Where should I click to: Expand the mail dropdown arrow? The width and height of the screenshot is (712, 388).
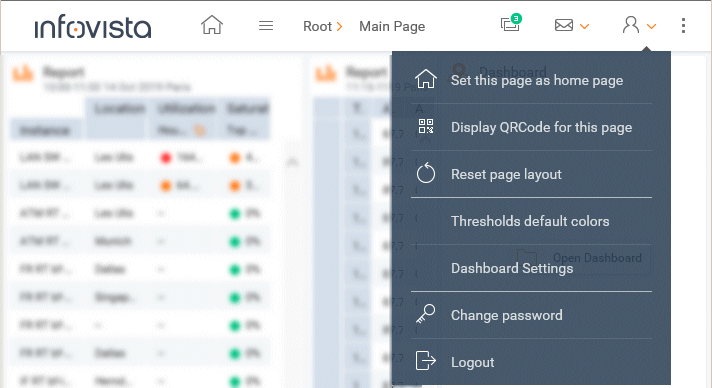(x=584, y=26)
